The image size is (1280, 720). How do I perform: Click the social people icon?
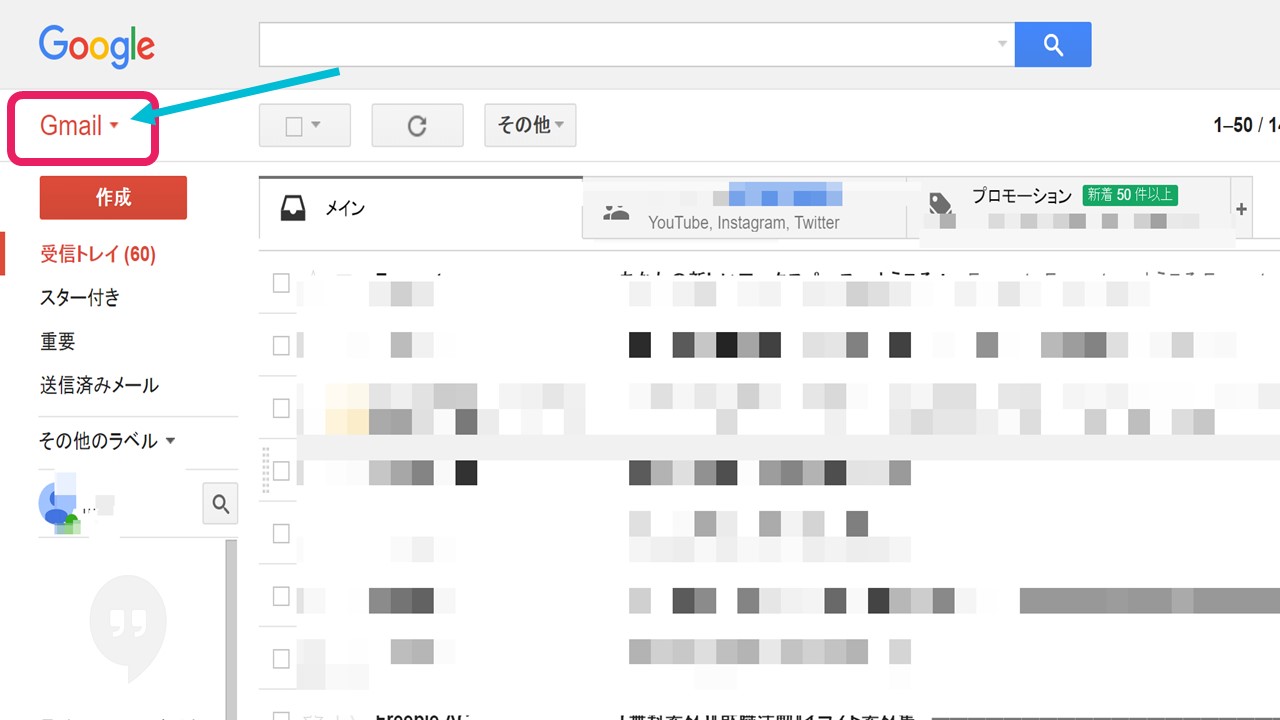(x=616, y=211)
